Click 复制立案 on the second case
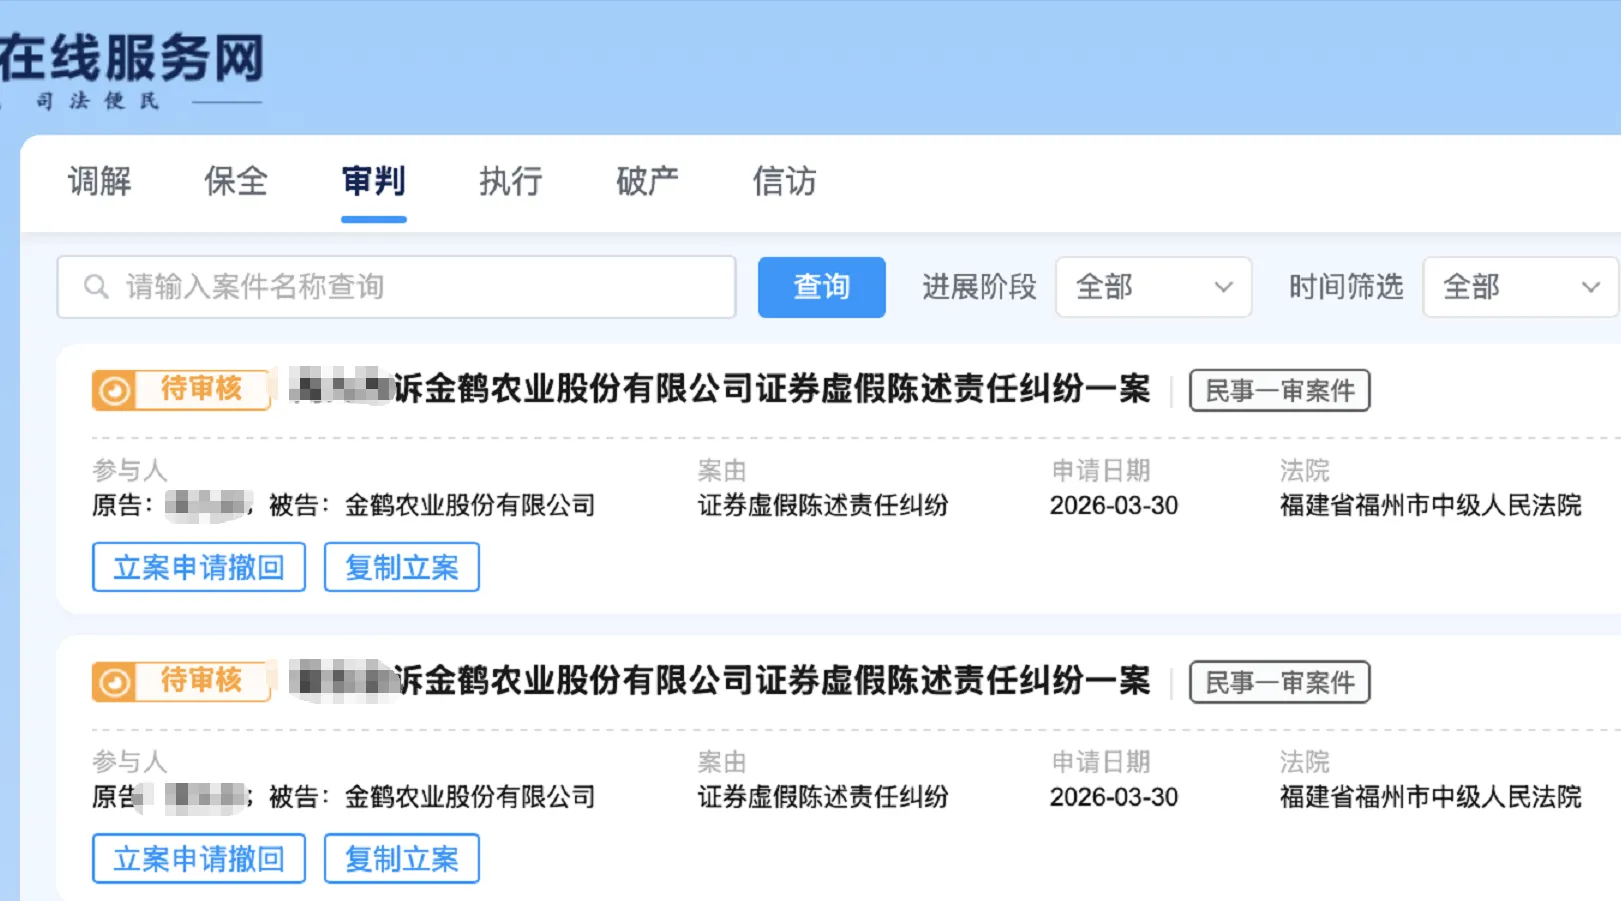Image resolution: width=1621 pixels, height=901 pixels. [x=401, y=858]
